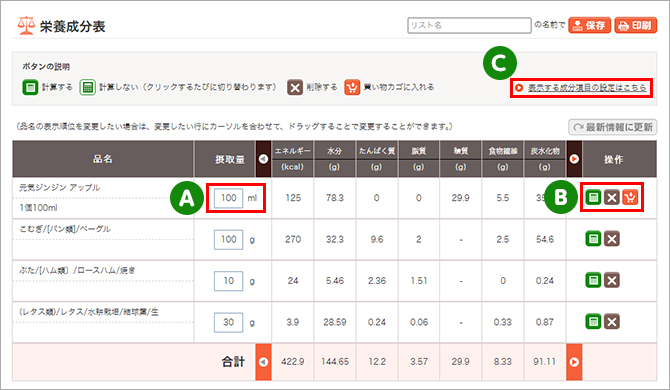Image resolution: width=670 pixels, height=390 pixels.
Task: Delete the ベーグル row
Action: (x=611, y=239)
